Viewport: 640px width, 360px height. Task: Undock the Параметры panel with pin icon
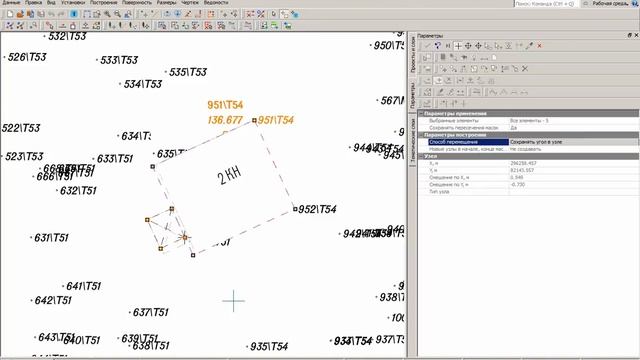[629, 36]
